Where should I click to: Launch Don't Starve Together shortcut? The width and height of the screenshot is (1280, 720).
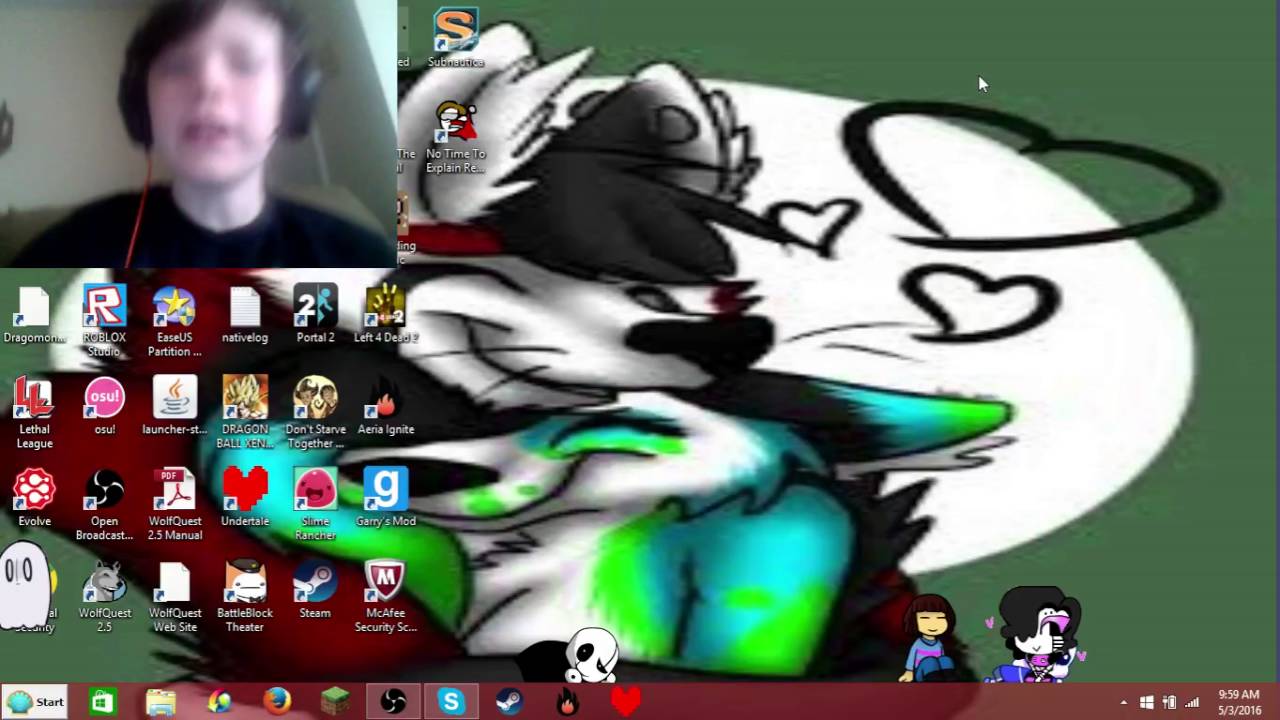(x=315, y=413)
